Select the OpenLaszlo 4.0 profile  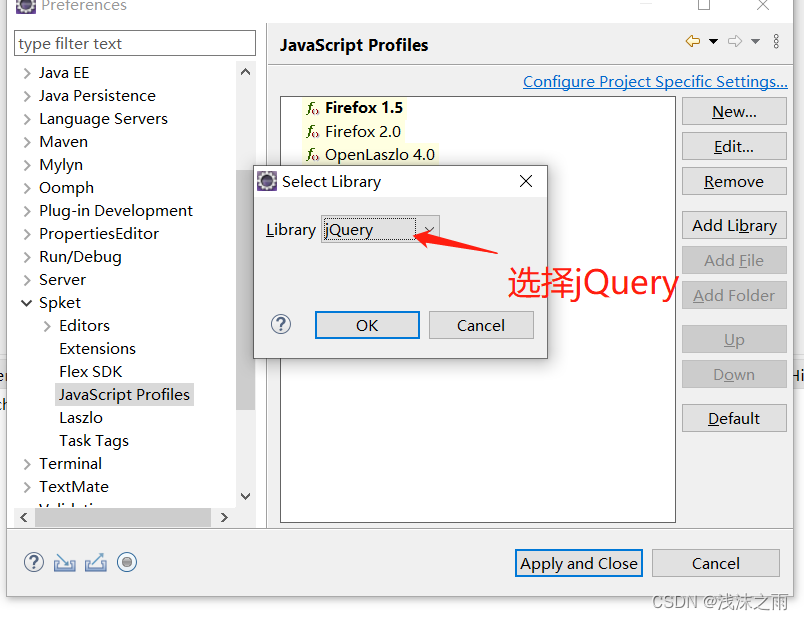coord(380,155)
